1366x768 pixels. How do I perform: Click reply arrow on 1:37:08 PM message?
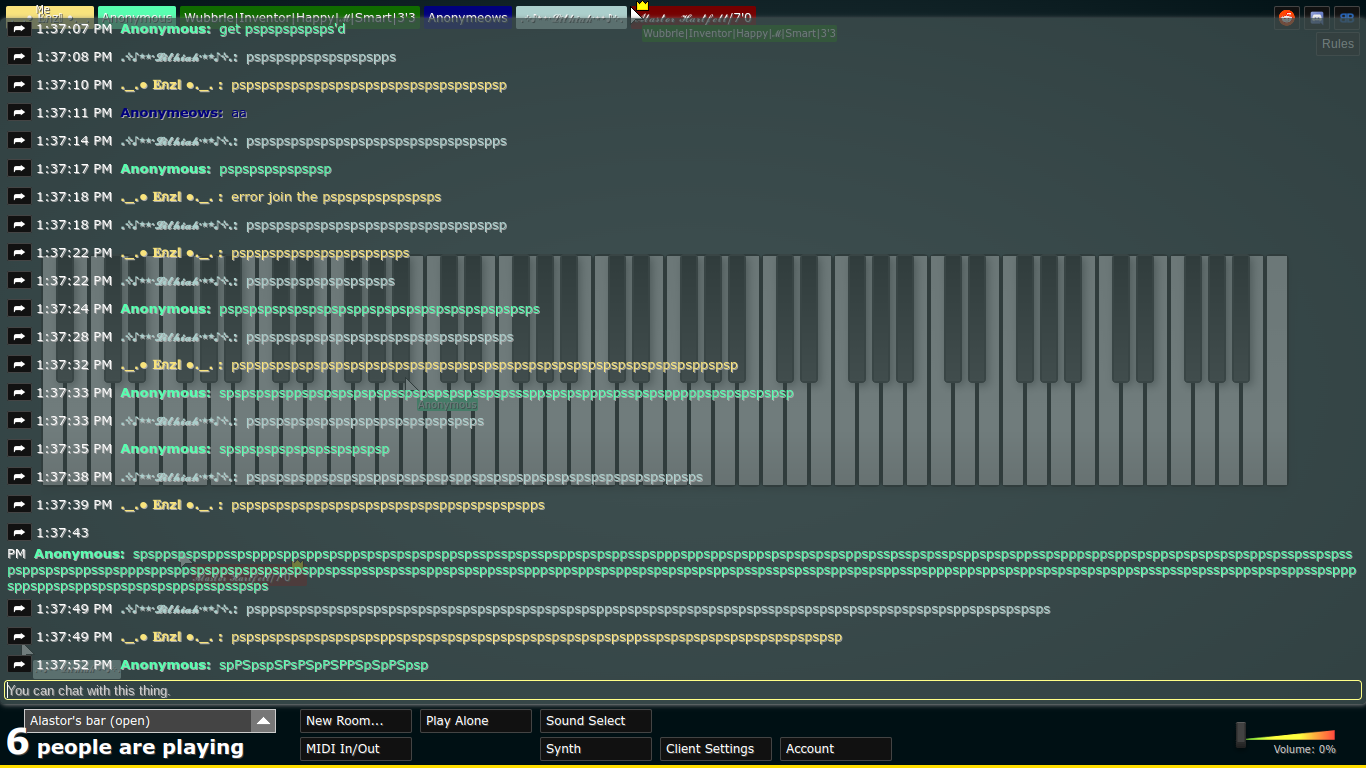pos(19,57)
